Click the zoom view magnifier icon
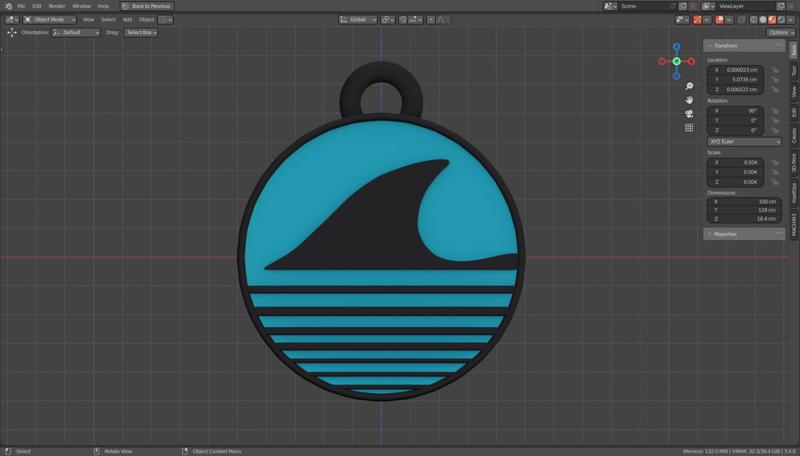This screenshot has width=800, height=456. pyautogui.click(x=689, y=86)
